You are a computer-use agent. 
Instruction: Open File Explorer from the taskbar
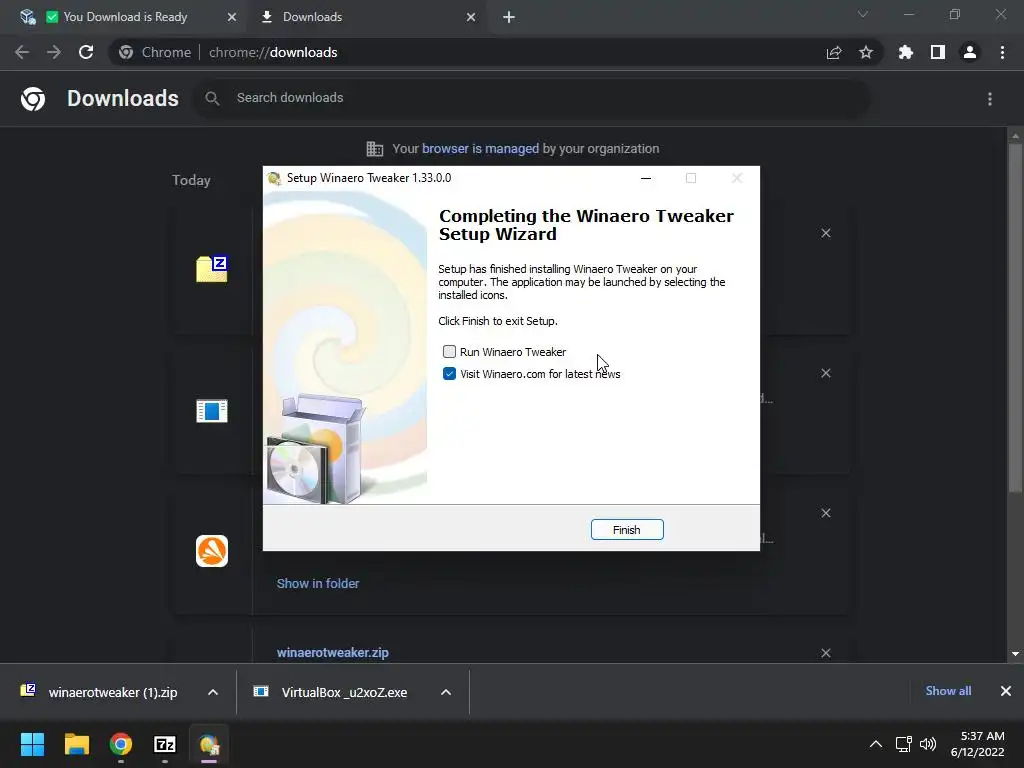76,744
